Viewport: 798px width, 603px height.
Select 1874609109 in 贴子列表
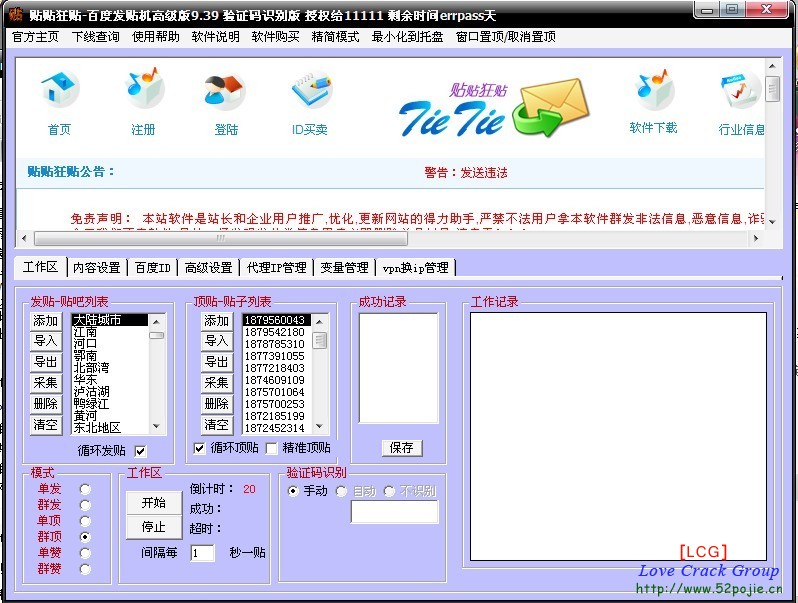275,380
